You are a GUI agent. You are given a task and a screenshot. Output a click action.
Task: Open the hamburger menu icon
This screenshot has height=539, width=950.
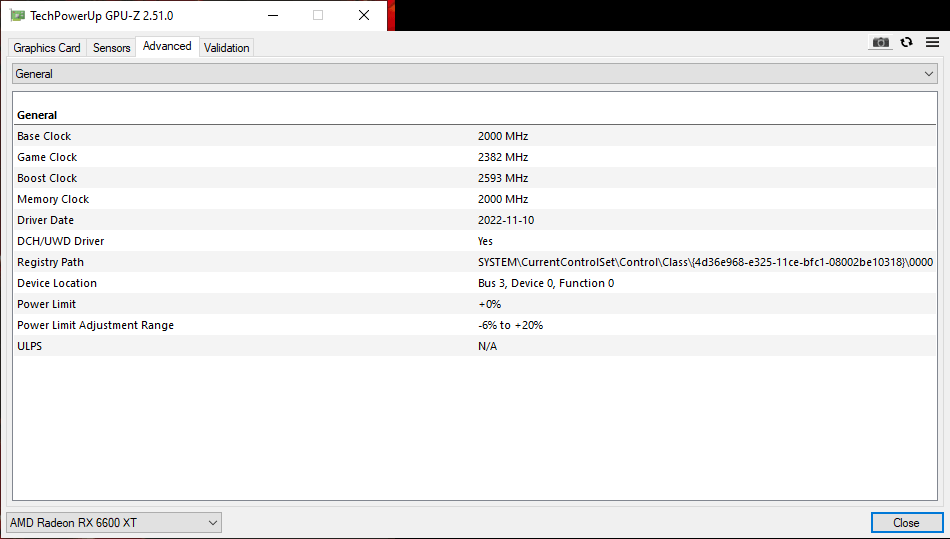tap(932, 42)
